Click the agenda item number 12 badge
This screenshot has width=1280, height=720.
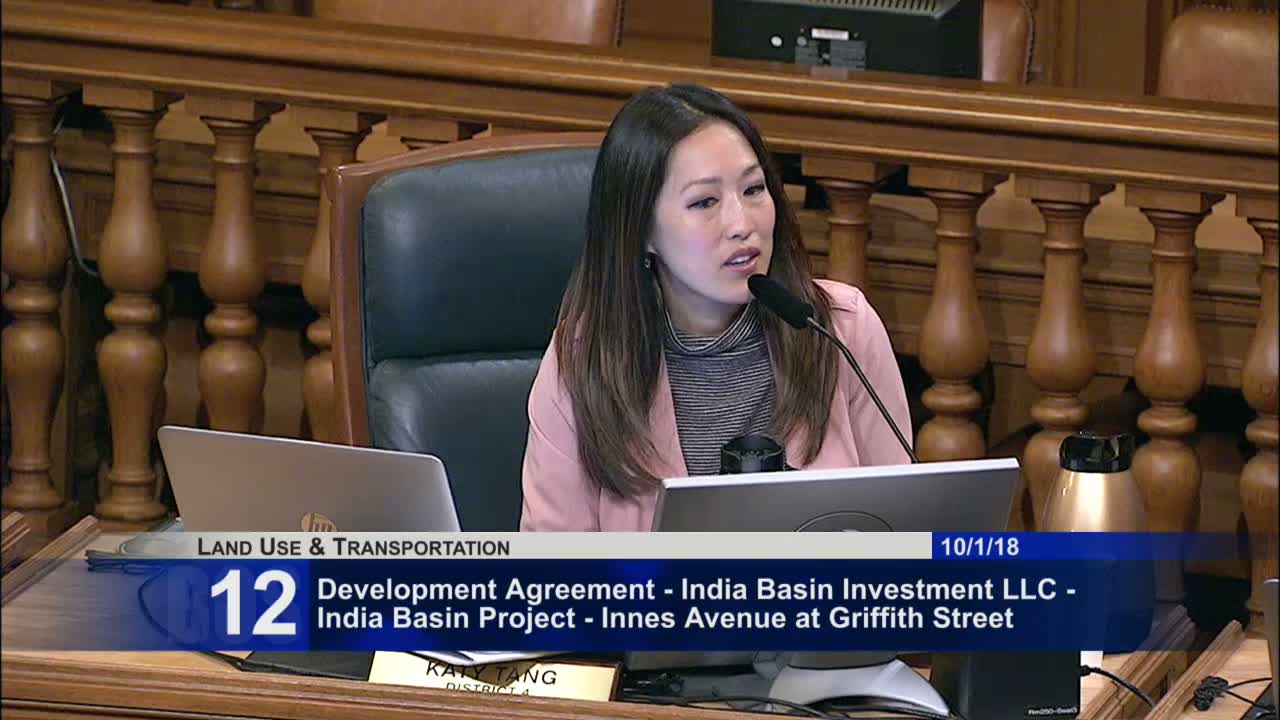(x=253, y=603)
